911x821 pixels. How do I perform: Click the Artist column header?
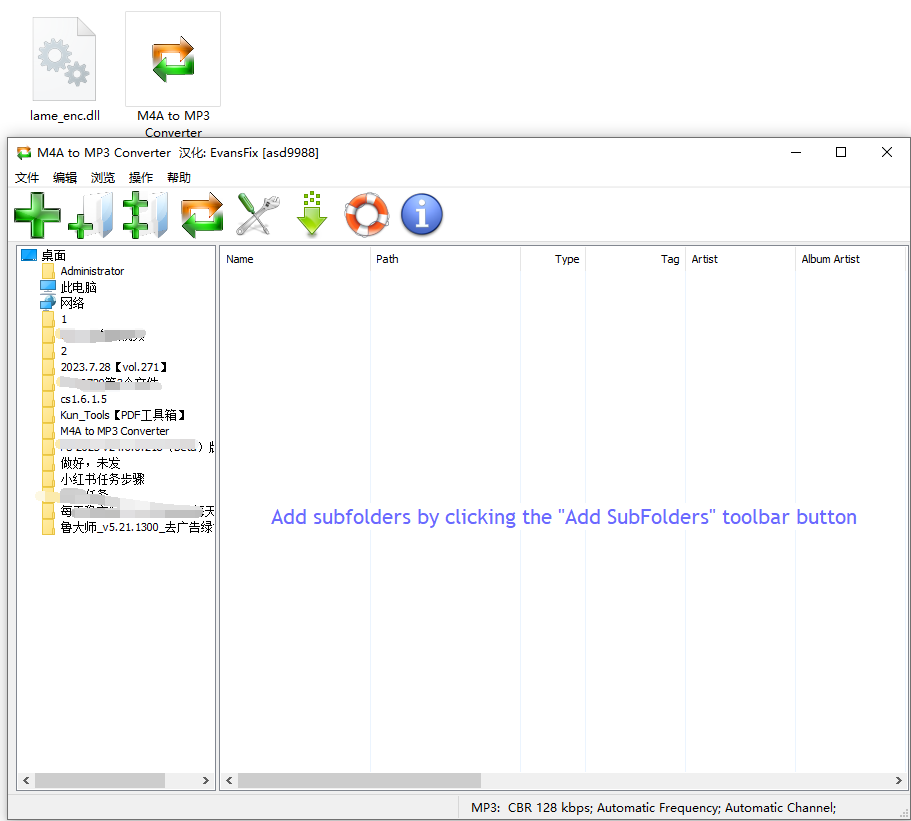click(x=741, y=259)
